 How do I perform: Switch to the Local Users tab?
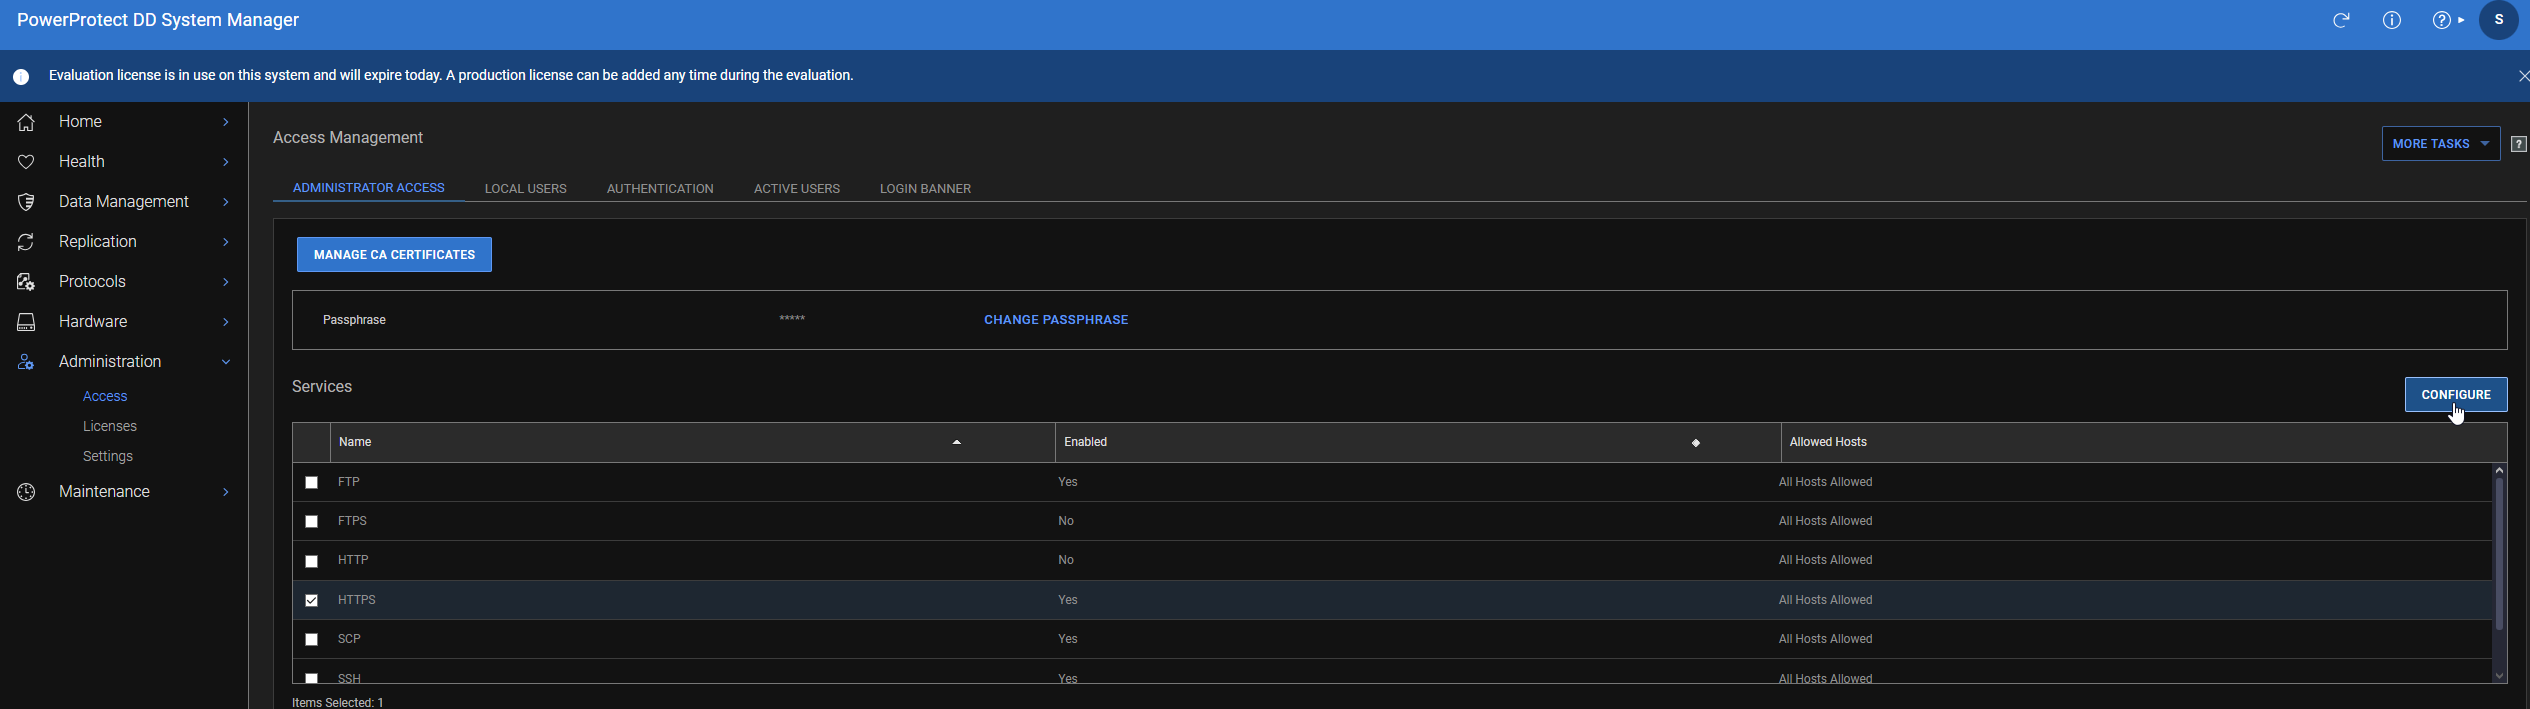(526, 189)
